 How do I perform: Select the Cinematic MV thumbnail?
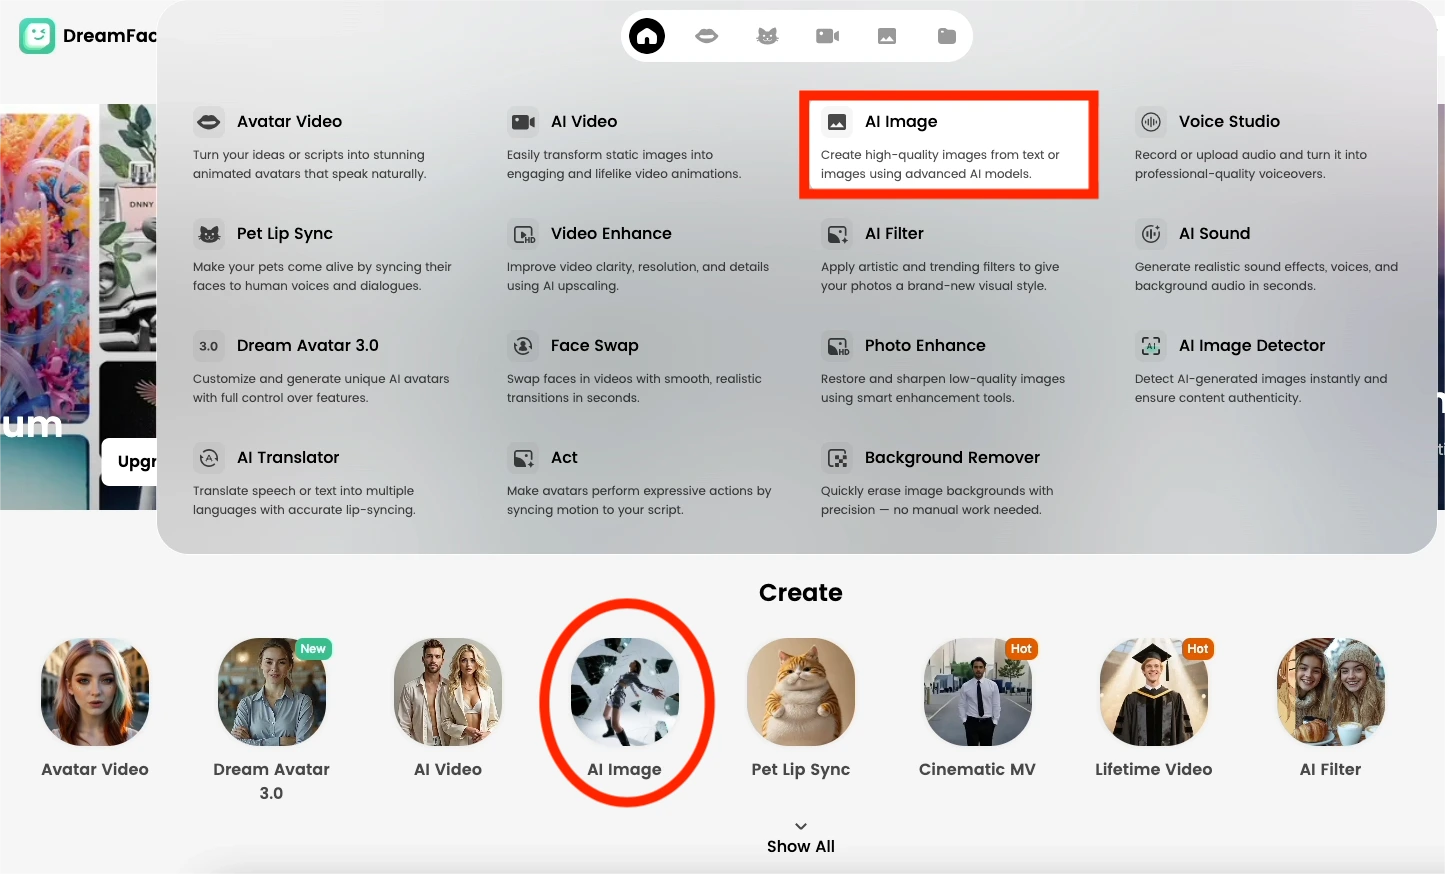tap(977, 692)
